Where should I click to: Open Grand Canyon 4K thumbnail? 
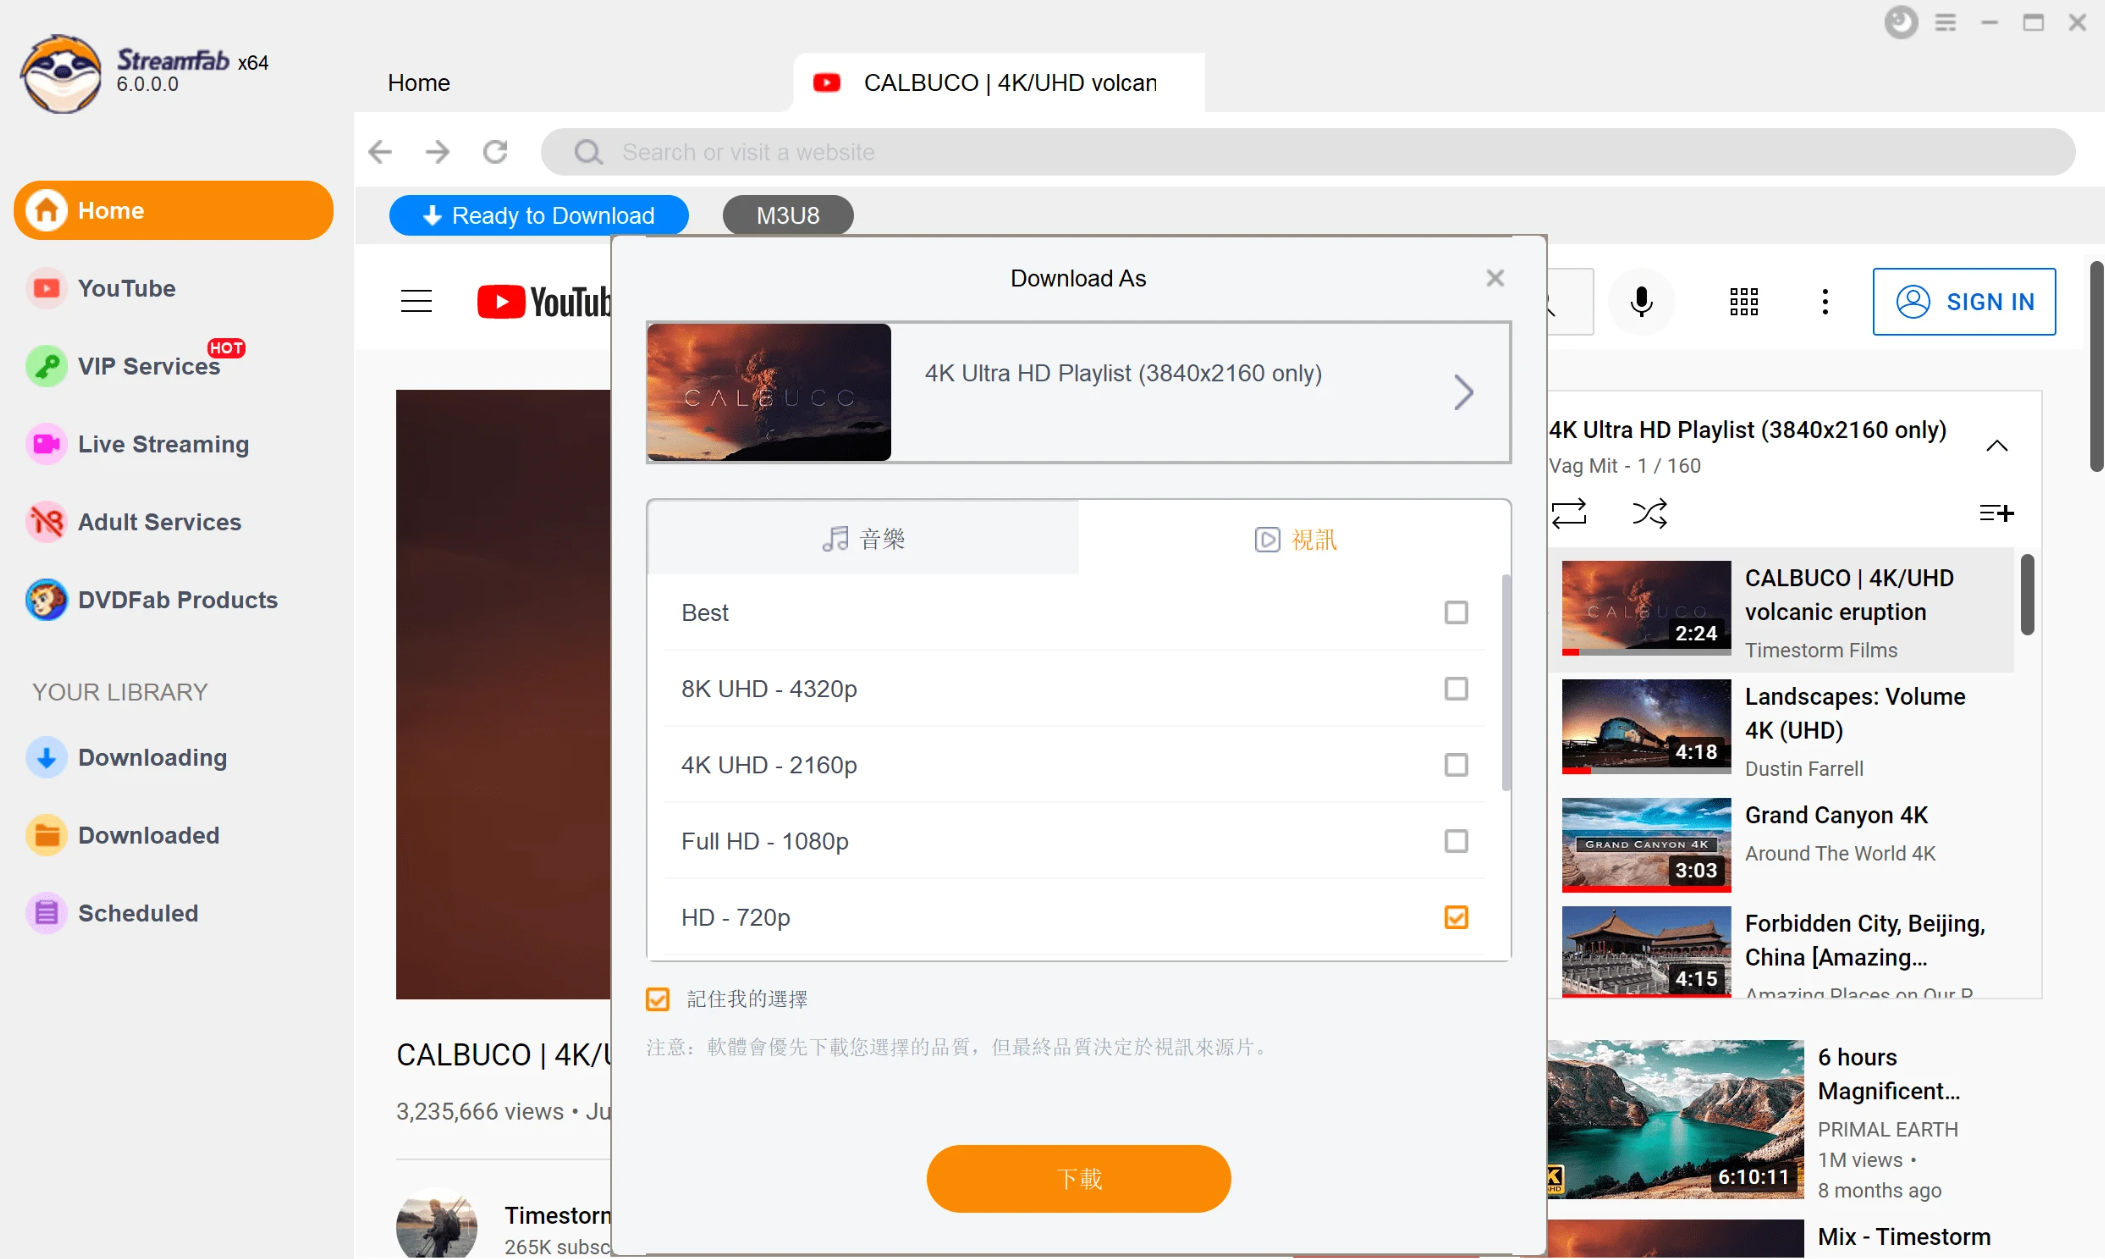coord(1646,845)
